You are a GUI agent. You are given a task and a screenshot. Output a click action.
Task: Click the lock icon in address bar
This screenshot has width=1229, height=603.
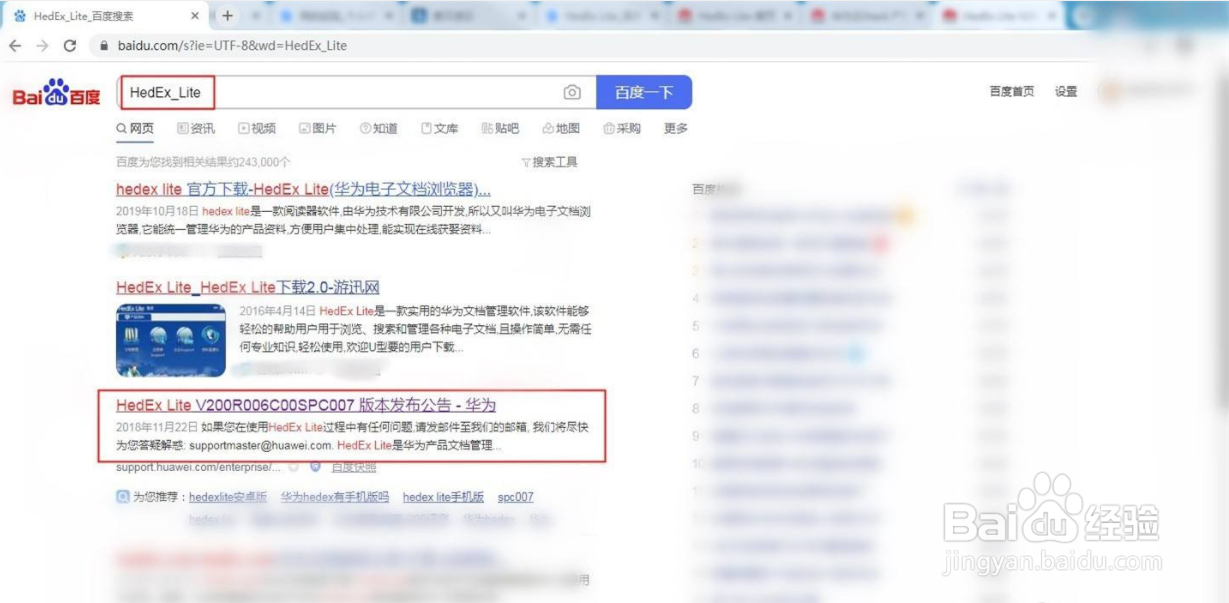pos(104,46)
